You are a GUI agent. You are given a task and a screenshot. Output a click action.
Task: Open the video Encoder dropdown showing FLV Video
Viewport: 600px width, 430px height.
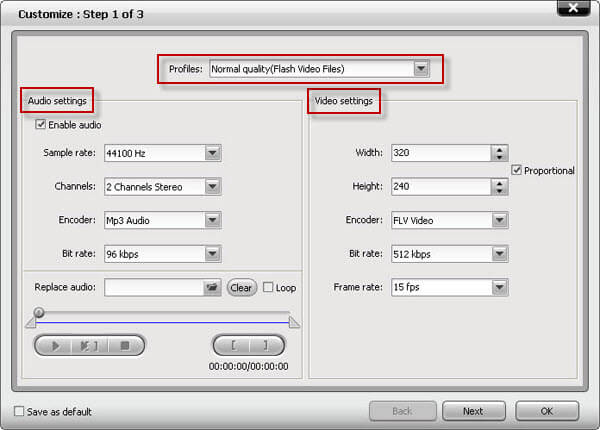click(500, 220)
